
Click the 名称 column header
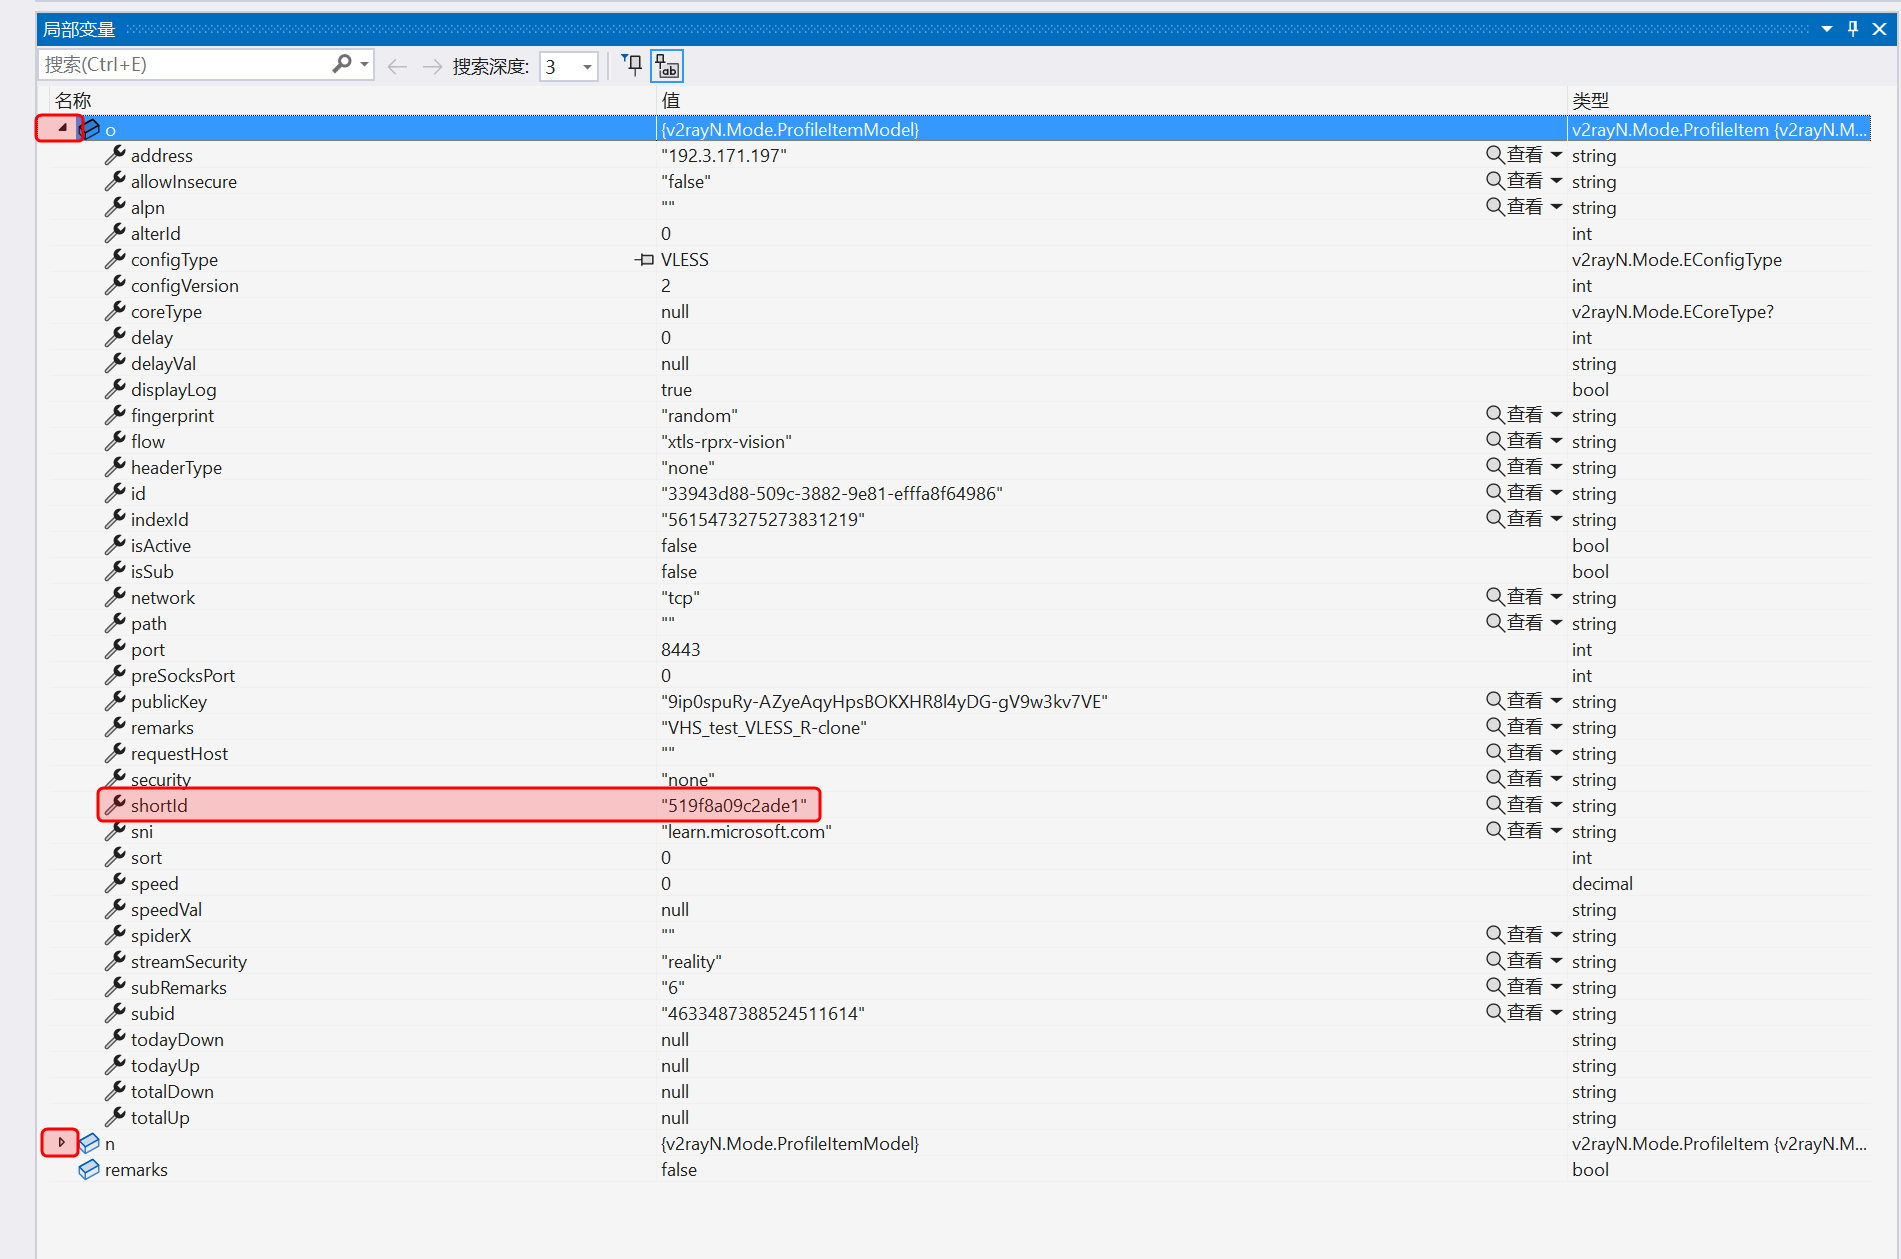coord(73,100)
